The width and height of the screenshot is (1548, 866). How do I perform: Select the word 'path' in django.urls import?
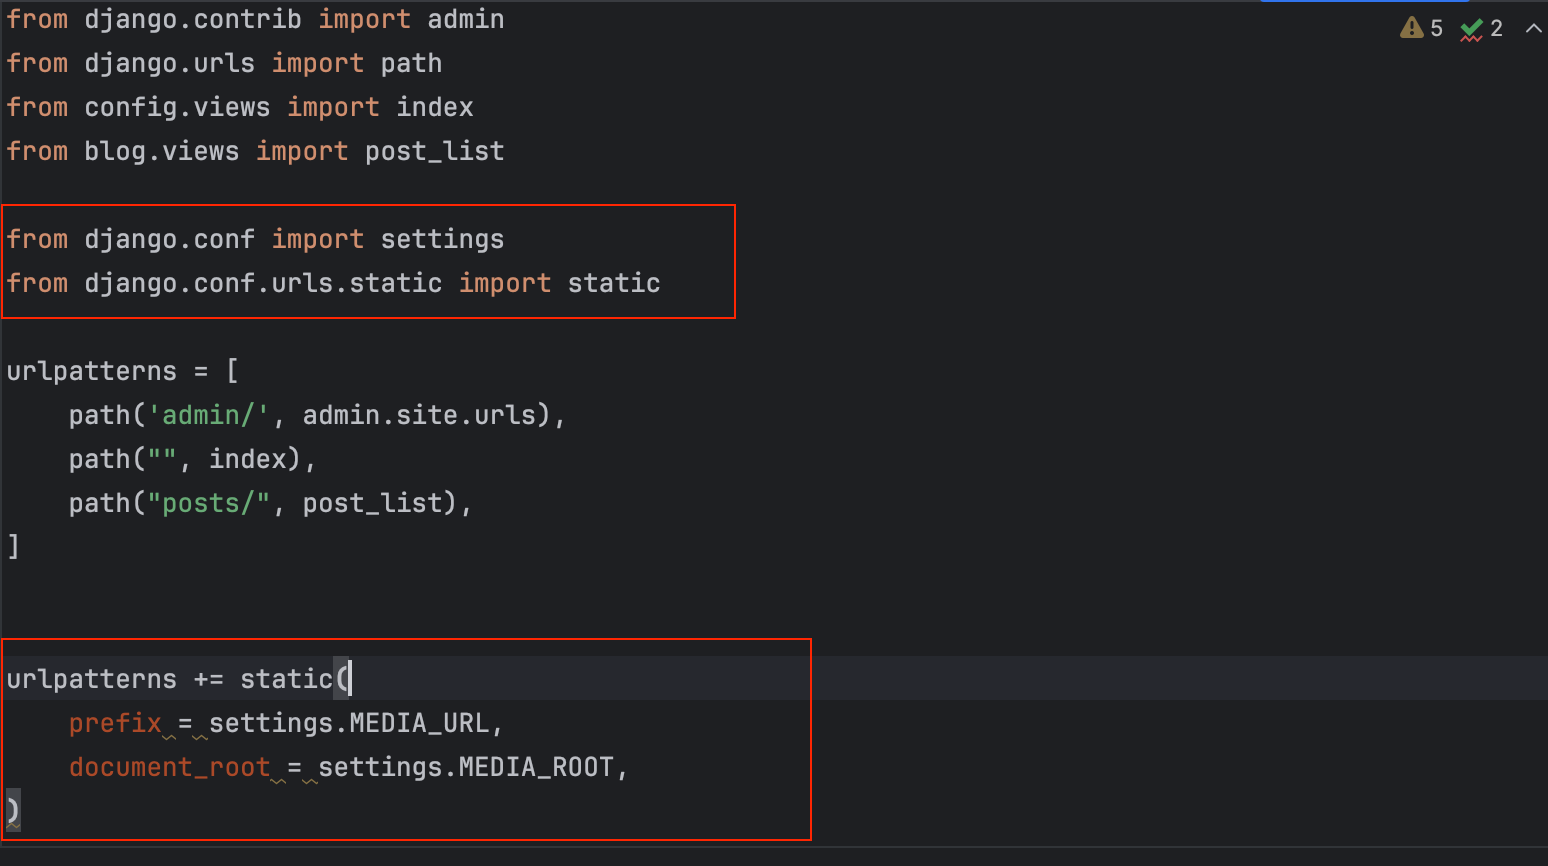coord(411,63)
